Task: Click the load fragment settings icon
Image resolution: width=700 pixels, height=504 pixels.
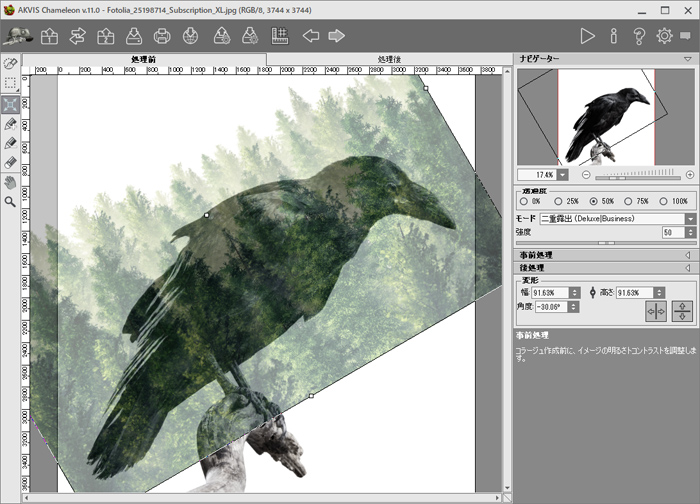Action: 222,36
